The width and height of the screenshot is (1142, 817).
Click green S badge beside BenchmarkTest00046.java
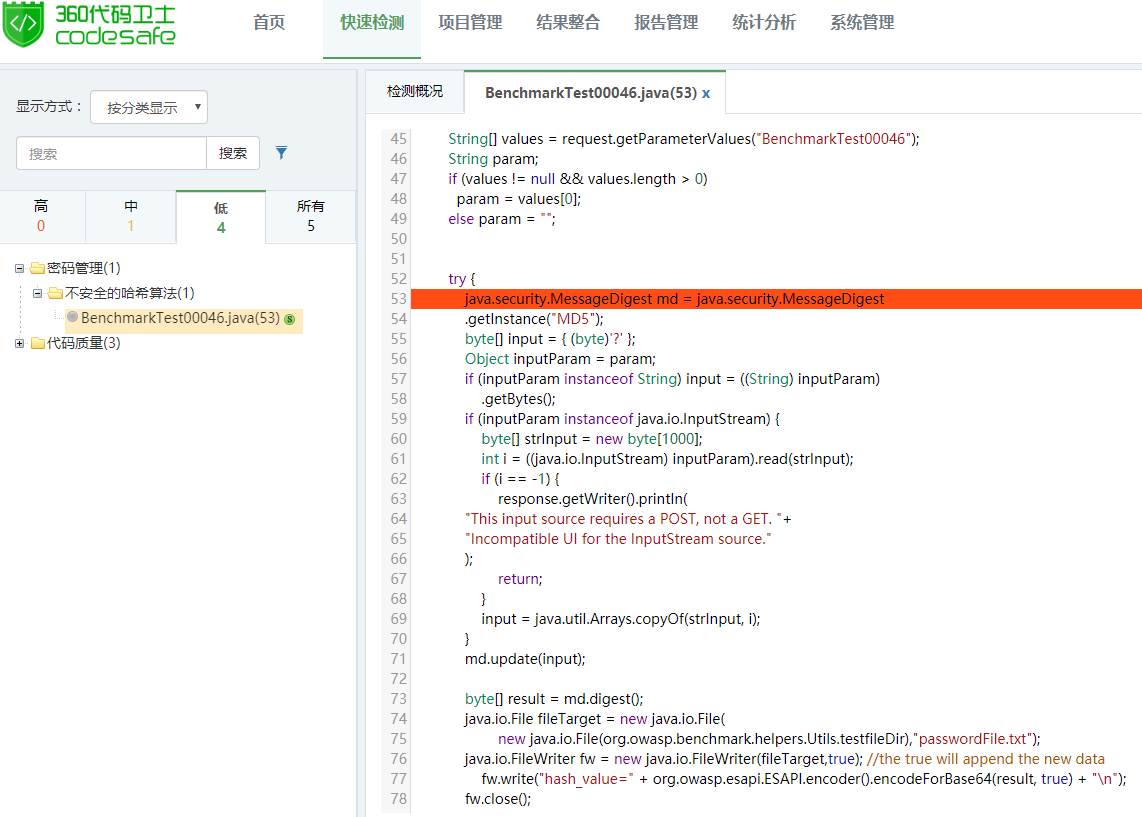pyautogui.click(x=289, y=319)
